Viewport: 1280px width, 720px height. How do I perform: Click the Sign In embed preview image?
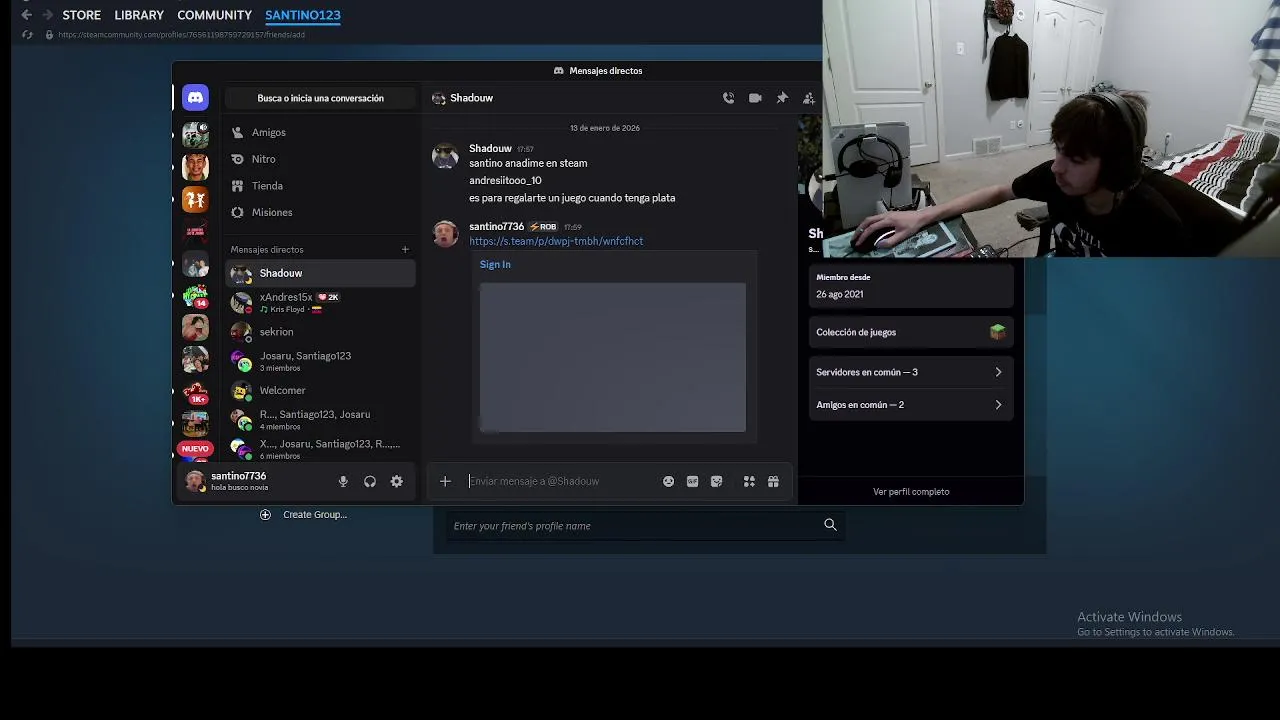point(612,357)
